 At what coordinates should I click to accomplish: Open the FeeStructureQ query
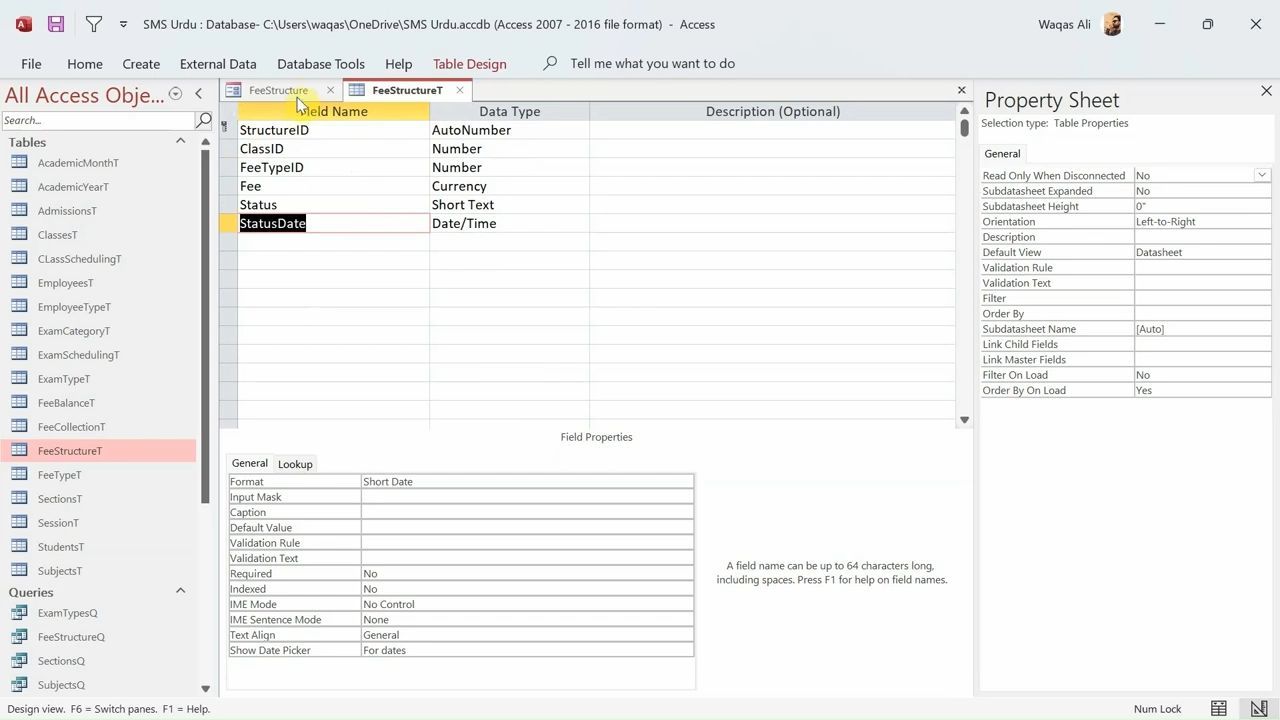pos(71,637)
